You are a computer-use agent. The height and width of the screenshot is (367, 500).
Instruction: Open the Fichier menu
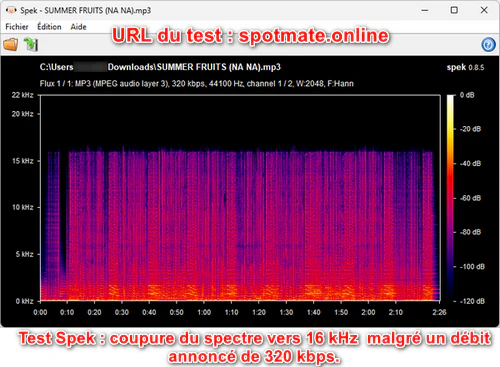coord(17,27)
